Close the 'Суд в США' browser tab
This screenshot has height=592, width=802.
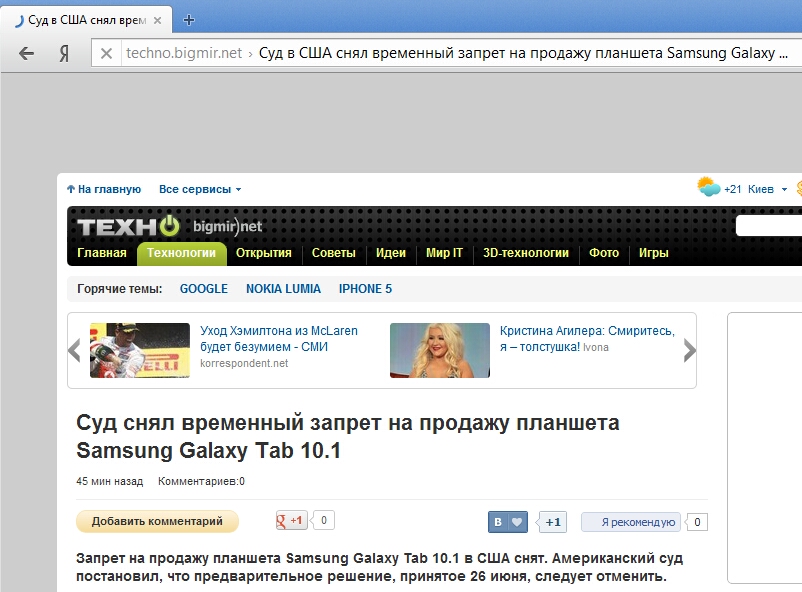coord(158,20)
